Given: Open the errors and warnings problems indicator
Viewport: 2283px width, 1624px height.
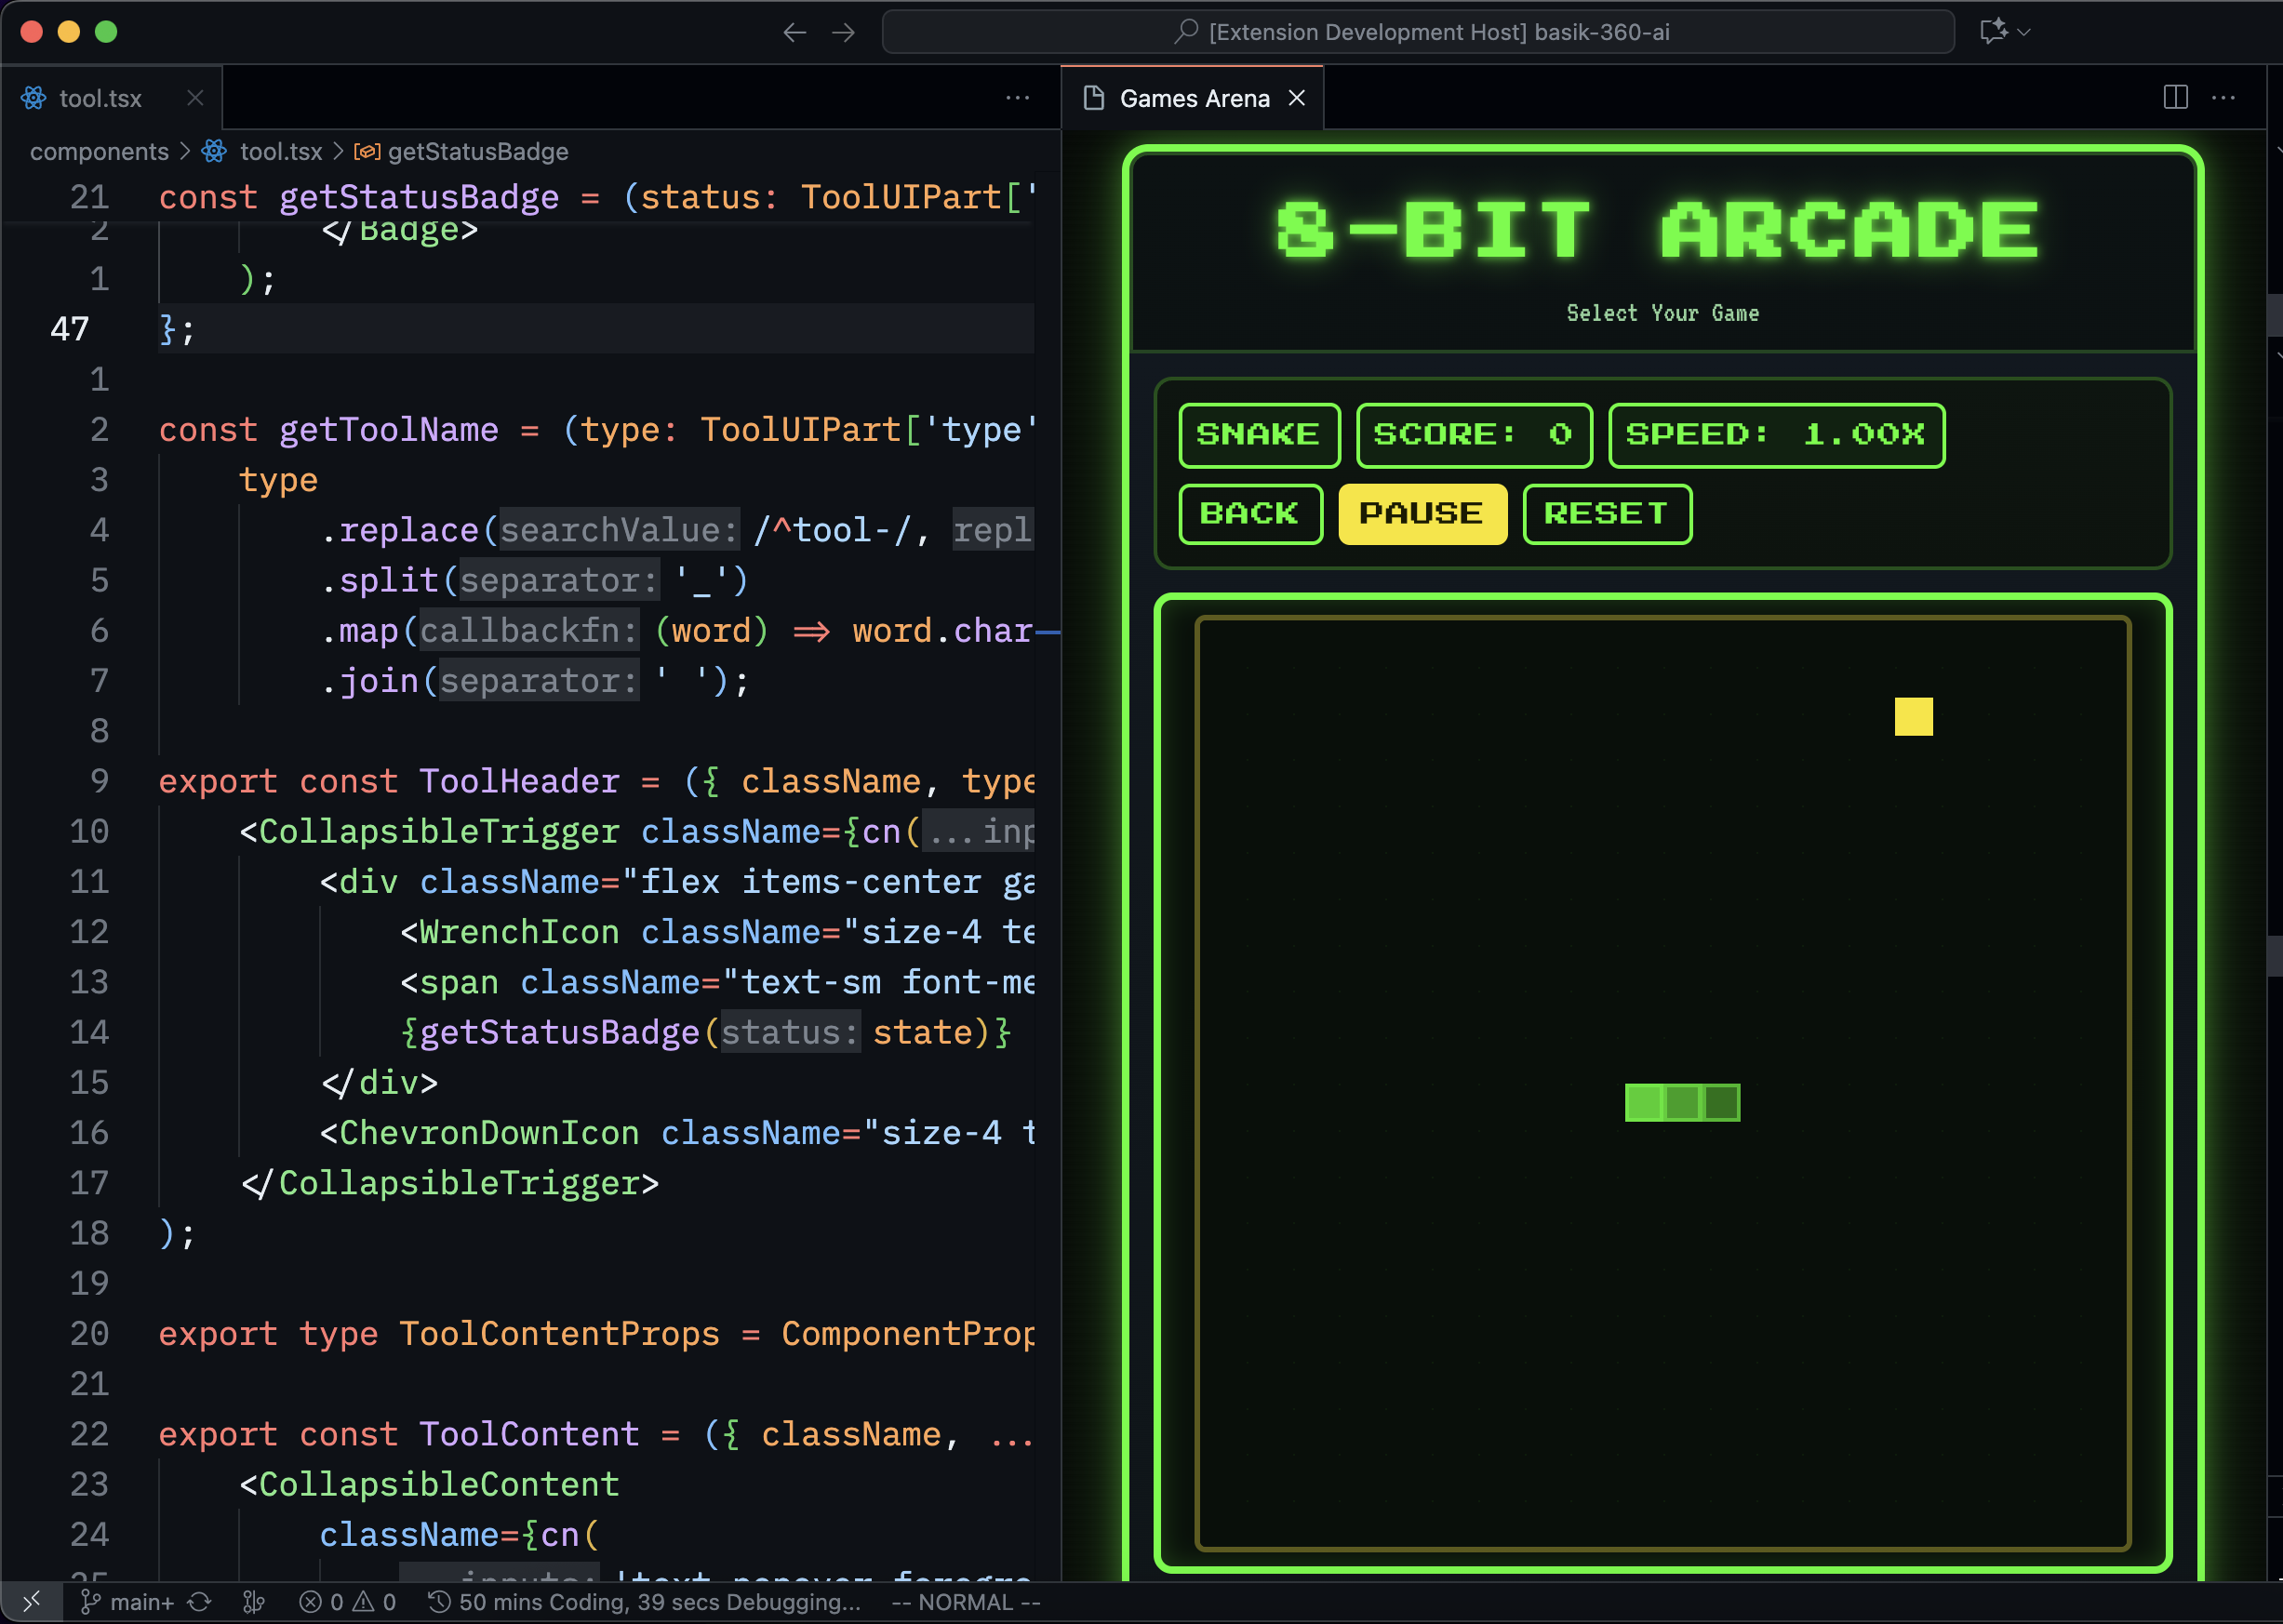Looking at the screenshot, I should point(347,1602).
